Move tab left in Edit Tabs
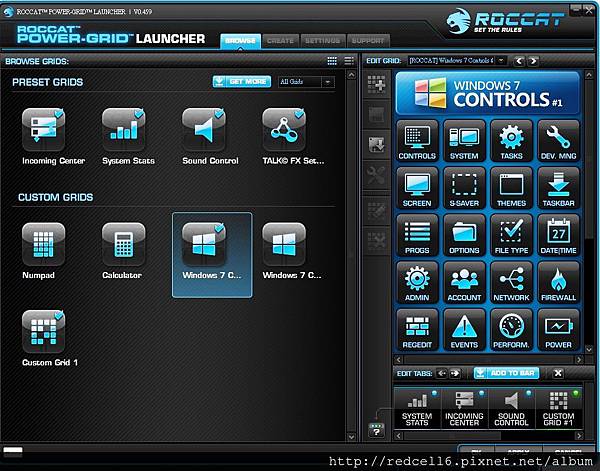The width and height of the screenshot is (600, 471). (x=442, y=373)
